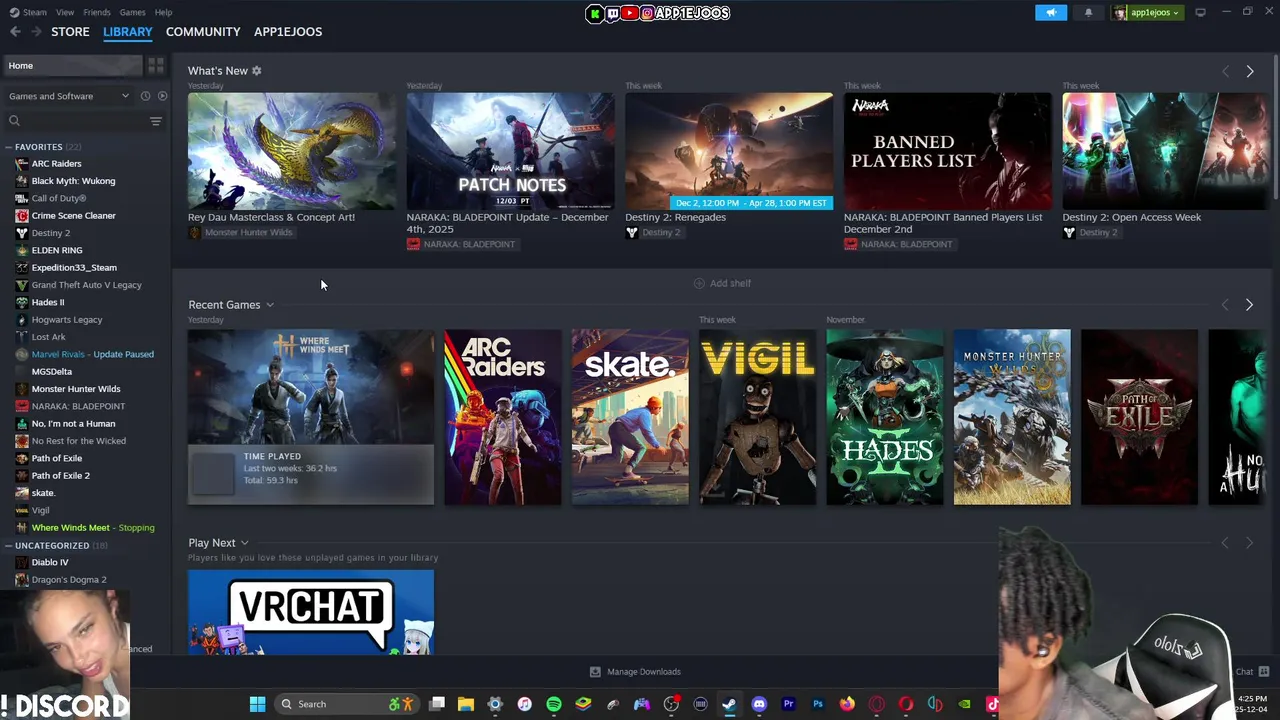Open skate. recent game cover
This screenshot has height=720, width=1280.
[x=630, y=417]
